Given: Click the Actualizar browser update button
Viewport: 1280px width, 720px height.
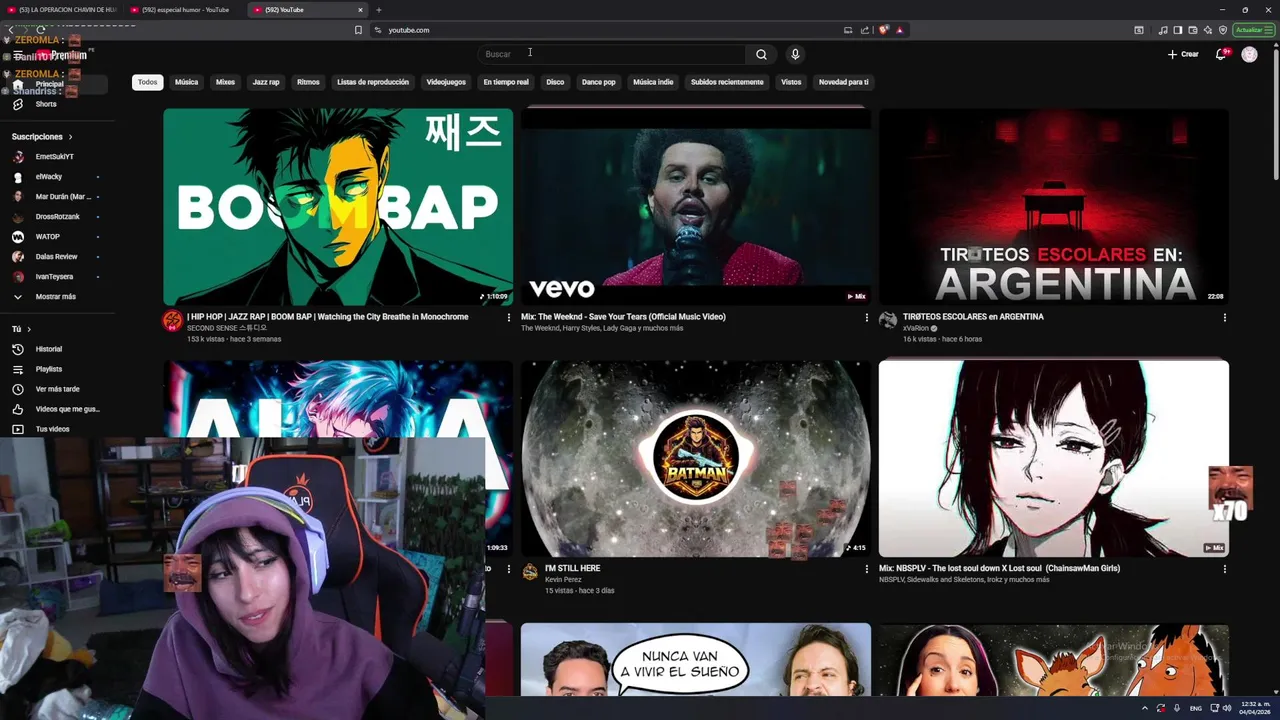Looking at the screenshot, I should click(x=1253, y=30).
